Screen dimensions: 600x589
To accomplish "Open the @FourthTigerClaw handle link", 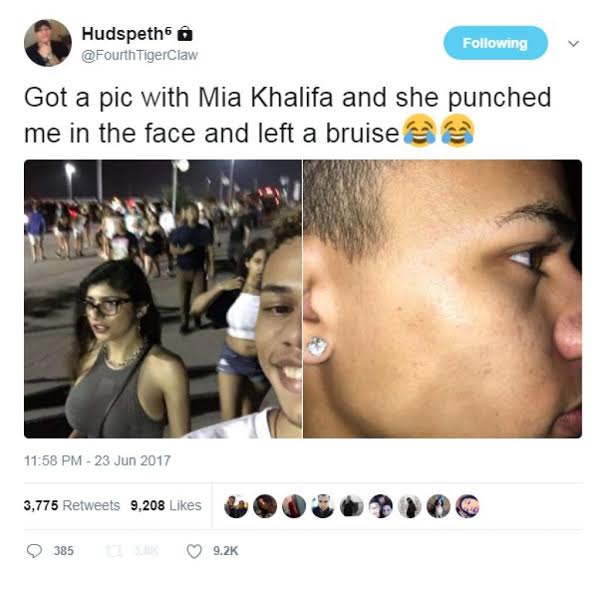I will [x=140, y=55].
